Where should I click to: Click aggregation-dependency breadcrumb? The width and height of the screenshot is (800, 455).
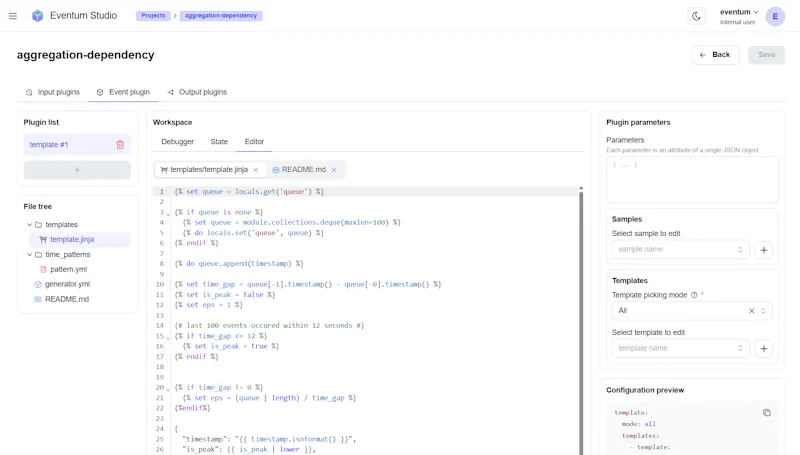coord(221,16)
